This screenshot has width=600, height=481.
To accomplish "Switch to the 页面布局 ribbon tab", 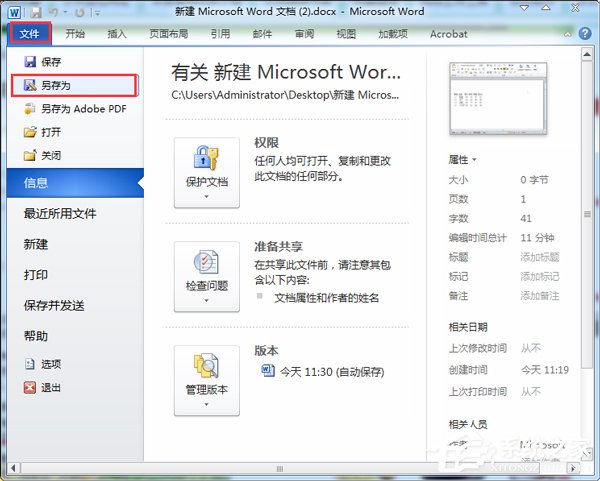I will pyautogui.click(x=168, y=34).
